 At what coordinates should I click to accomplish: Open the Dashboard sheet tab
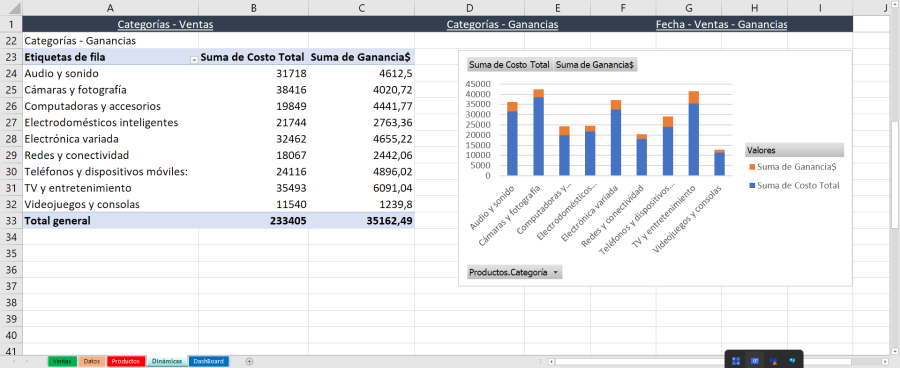tap(208, 361)
